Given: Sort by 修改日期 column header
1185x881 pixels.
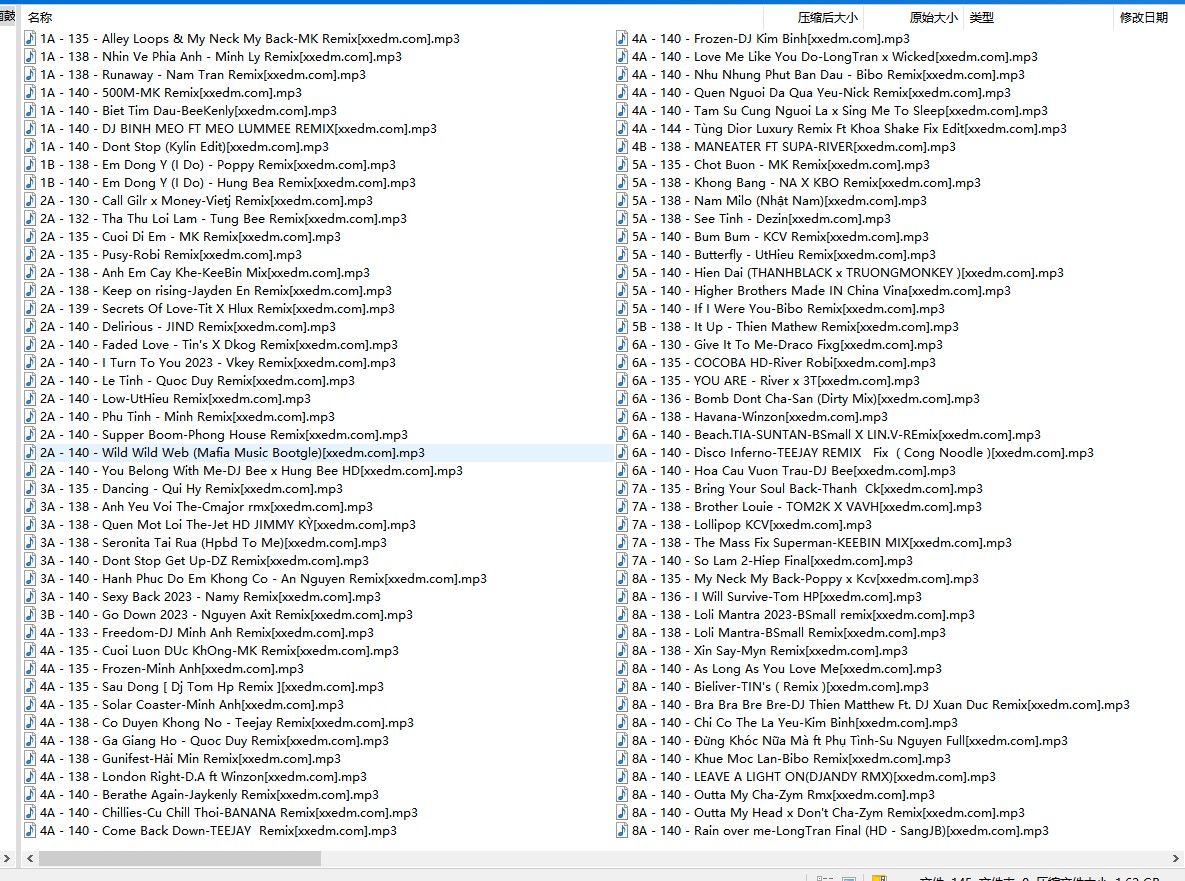Looking at the screenshot, I should (1143, 17).
